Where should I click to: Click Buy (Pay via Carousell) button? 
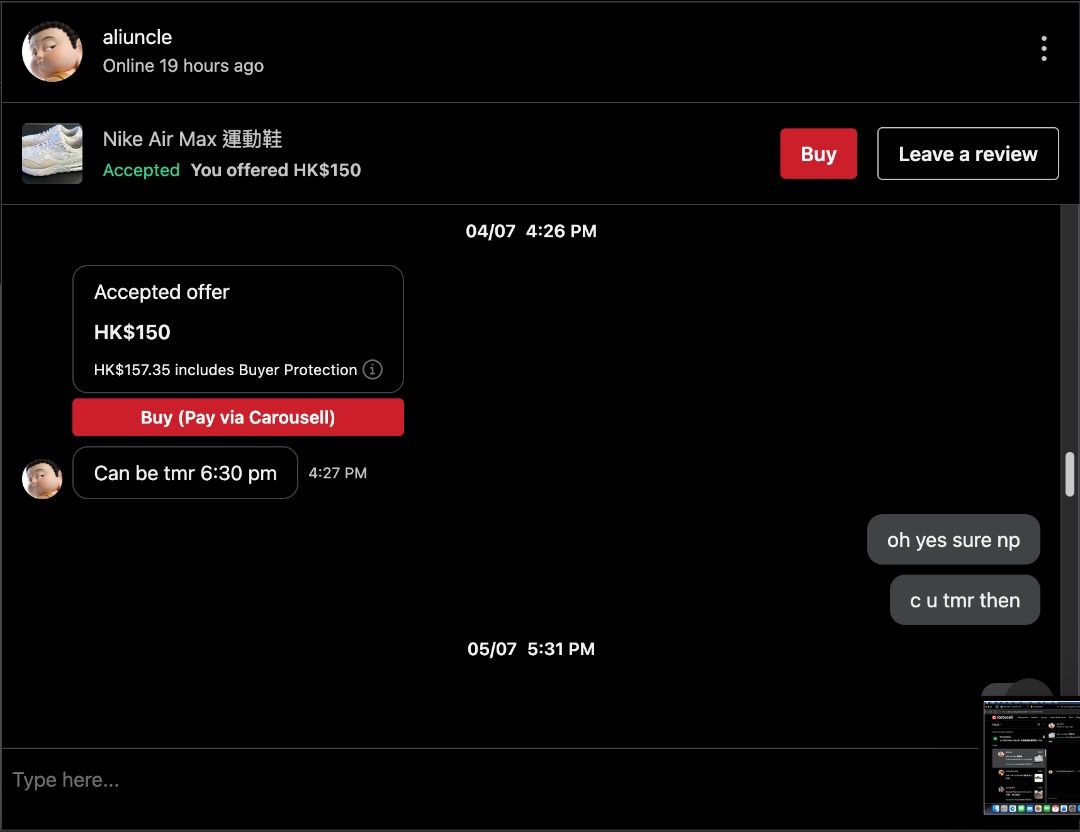pyautogui.click(x=238, y=417)
